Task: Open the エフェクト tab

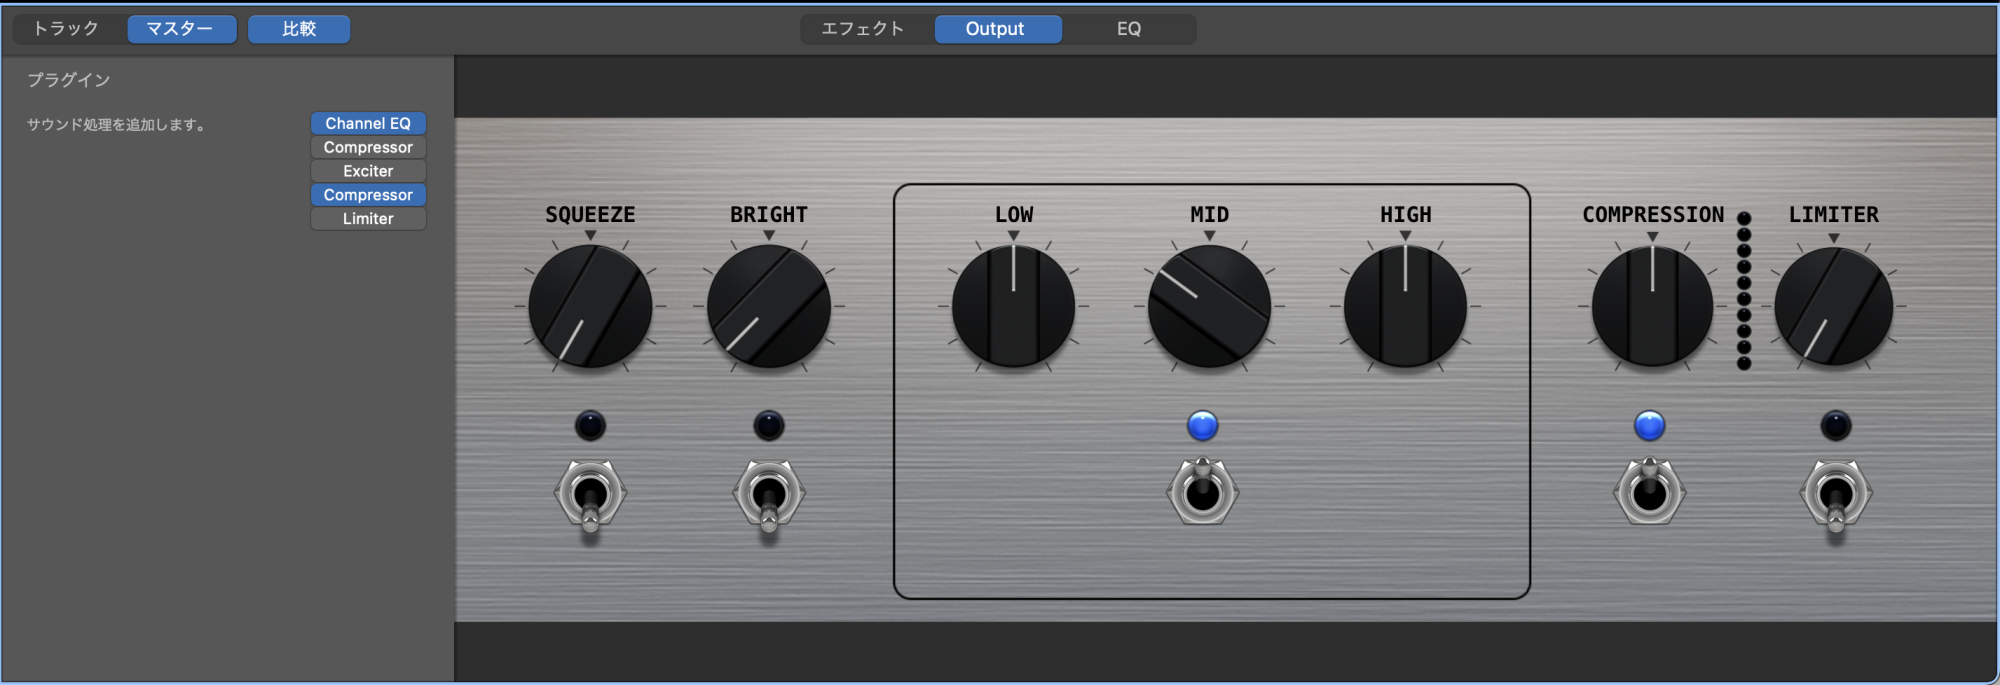Action: 863,29
